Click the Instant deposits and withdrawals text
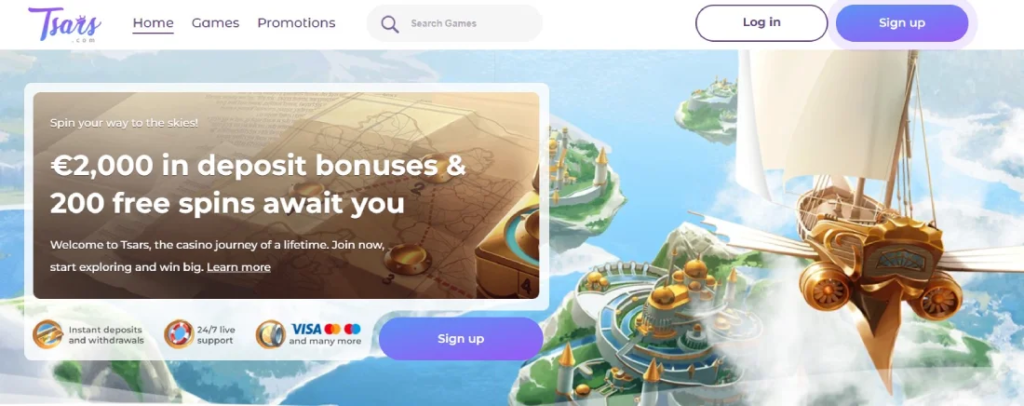Image resolution: width=1024 pixels, height=406 pixels. 106,335
